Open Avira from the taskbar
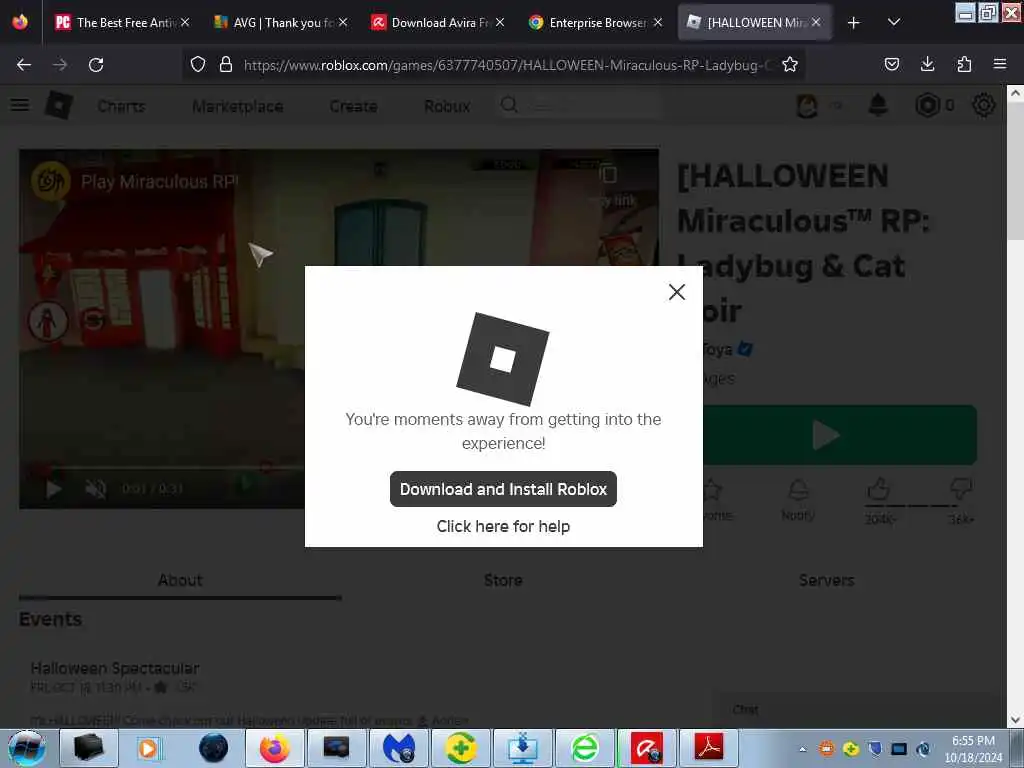This screenshot has width=1024, height=768. coord(647,748)
